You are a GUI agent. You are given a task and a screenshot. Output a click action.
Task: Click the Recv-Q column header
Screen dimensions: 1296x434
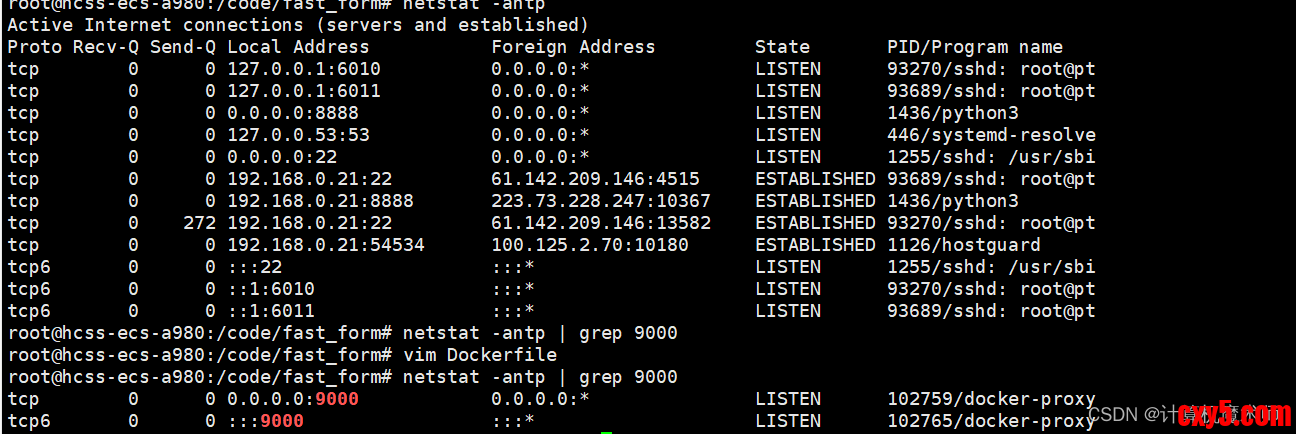tap(105, 47)
